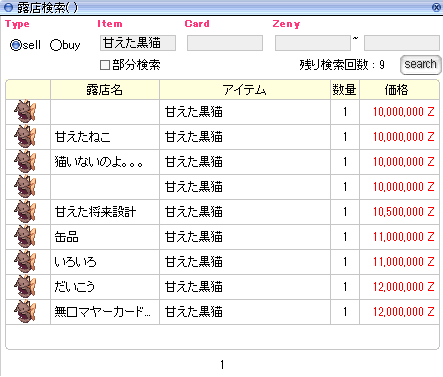Click the Item field containing 甘えた黒猫
Image resolution: width=443 pixels, height=377 pixels.
pyautogui.click(x=138, y=43)
